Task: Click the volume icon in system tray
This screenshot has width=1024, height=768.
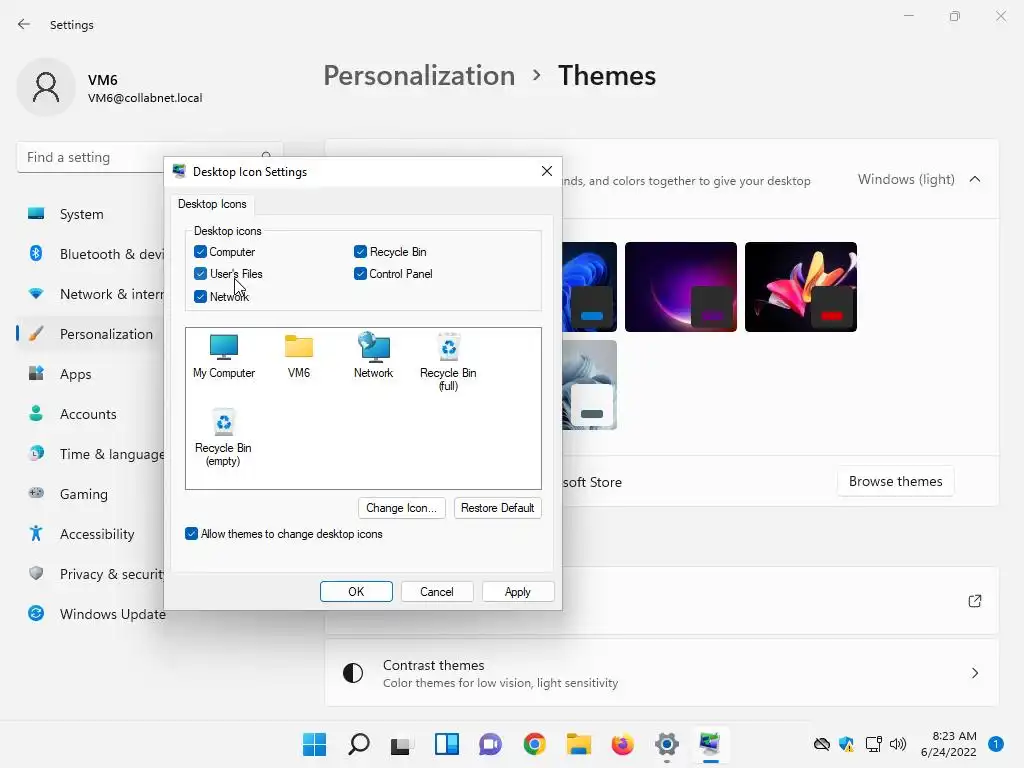Action: click(x=899, y=744)
